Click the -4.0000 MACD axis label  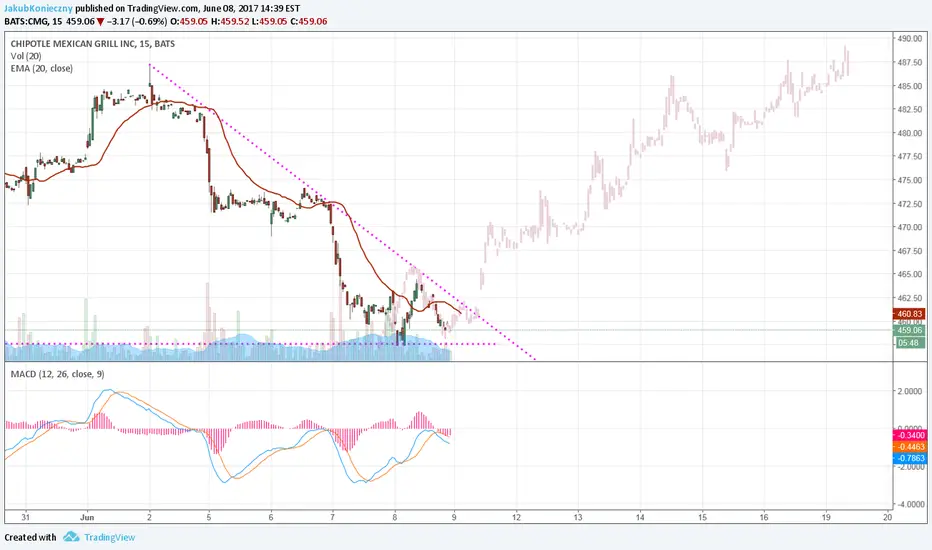click(x=911, y=504)
